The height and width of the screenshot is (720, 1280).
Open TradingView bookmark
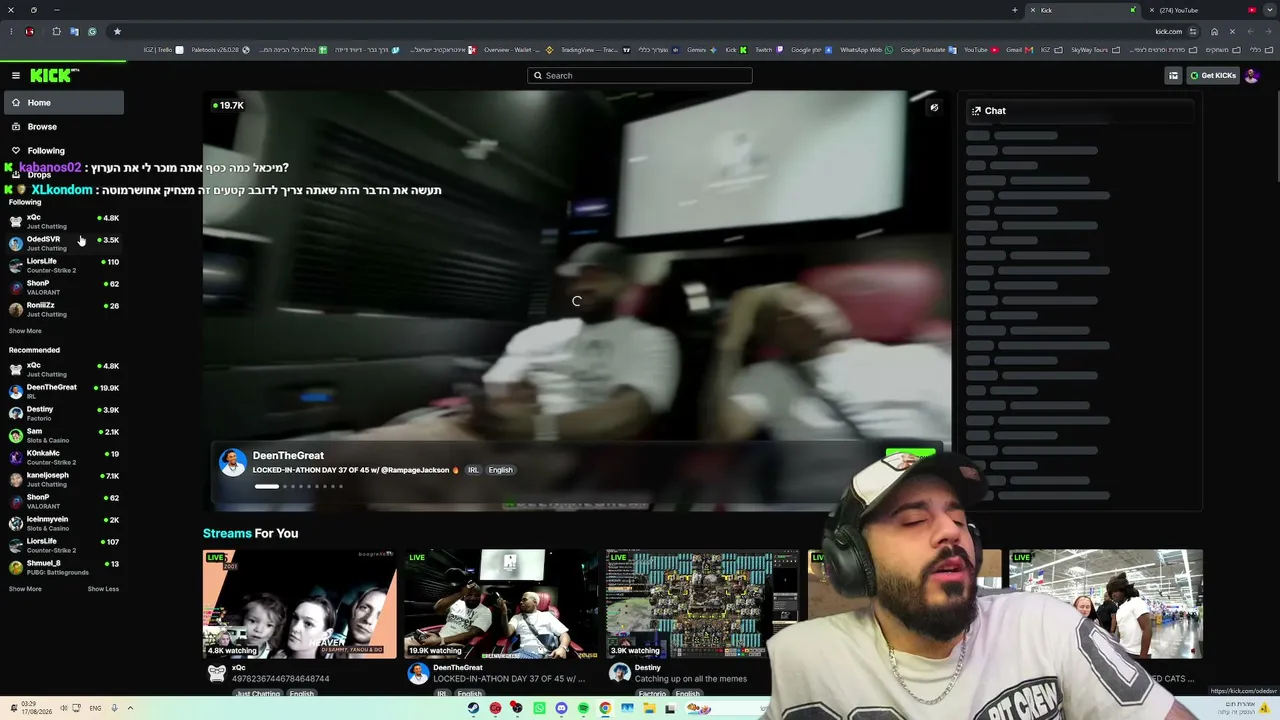tap(594, 50)
